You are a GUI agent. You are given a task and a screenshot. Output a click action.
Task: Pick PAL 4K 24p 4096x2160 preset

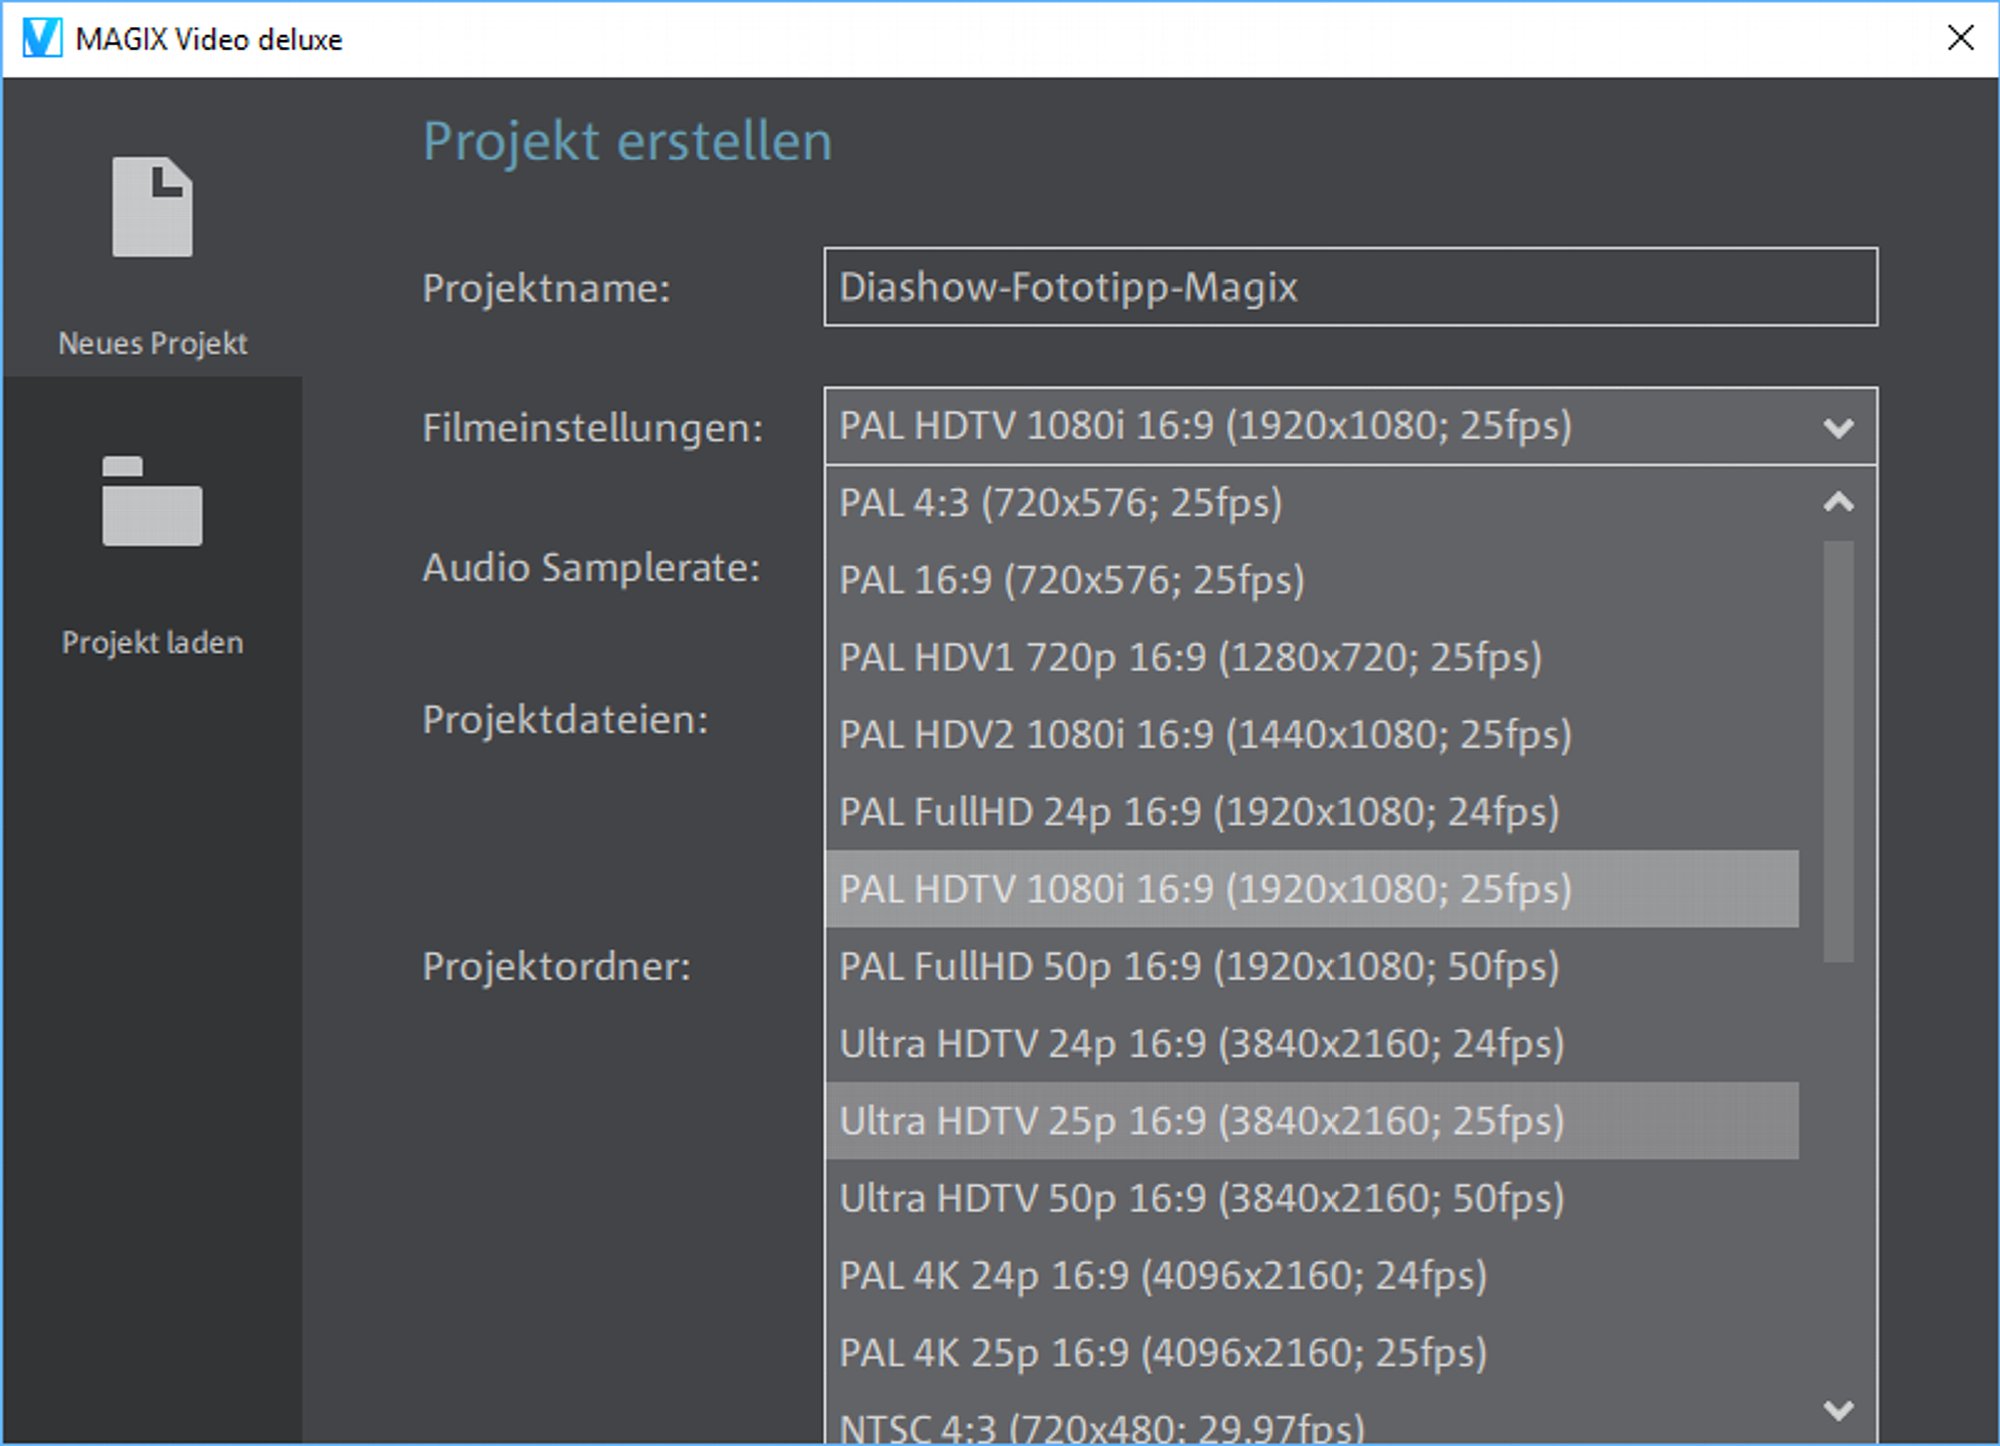(x=1163, y=1276)
